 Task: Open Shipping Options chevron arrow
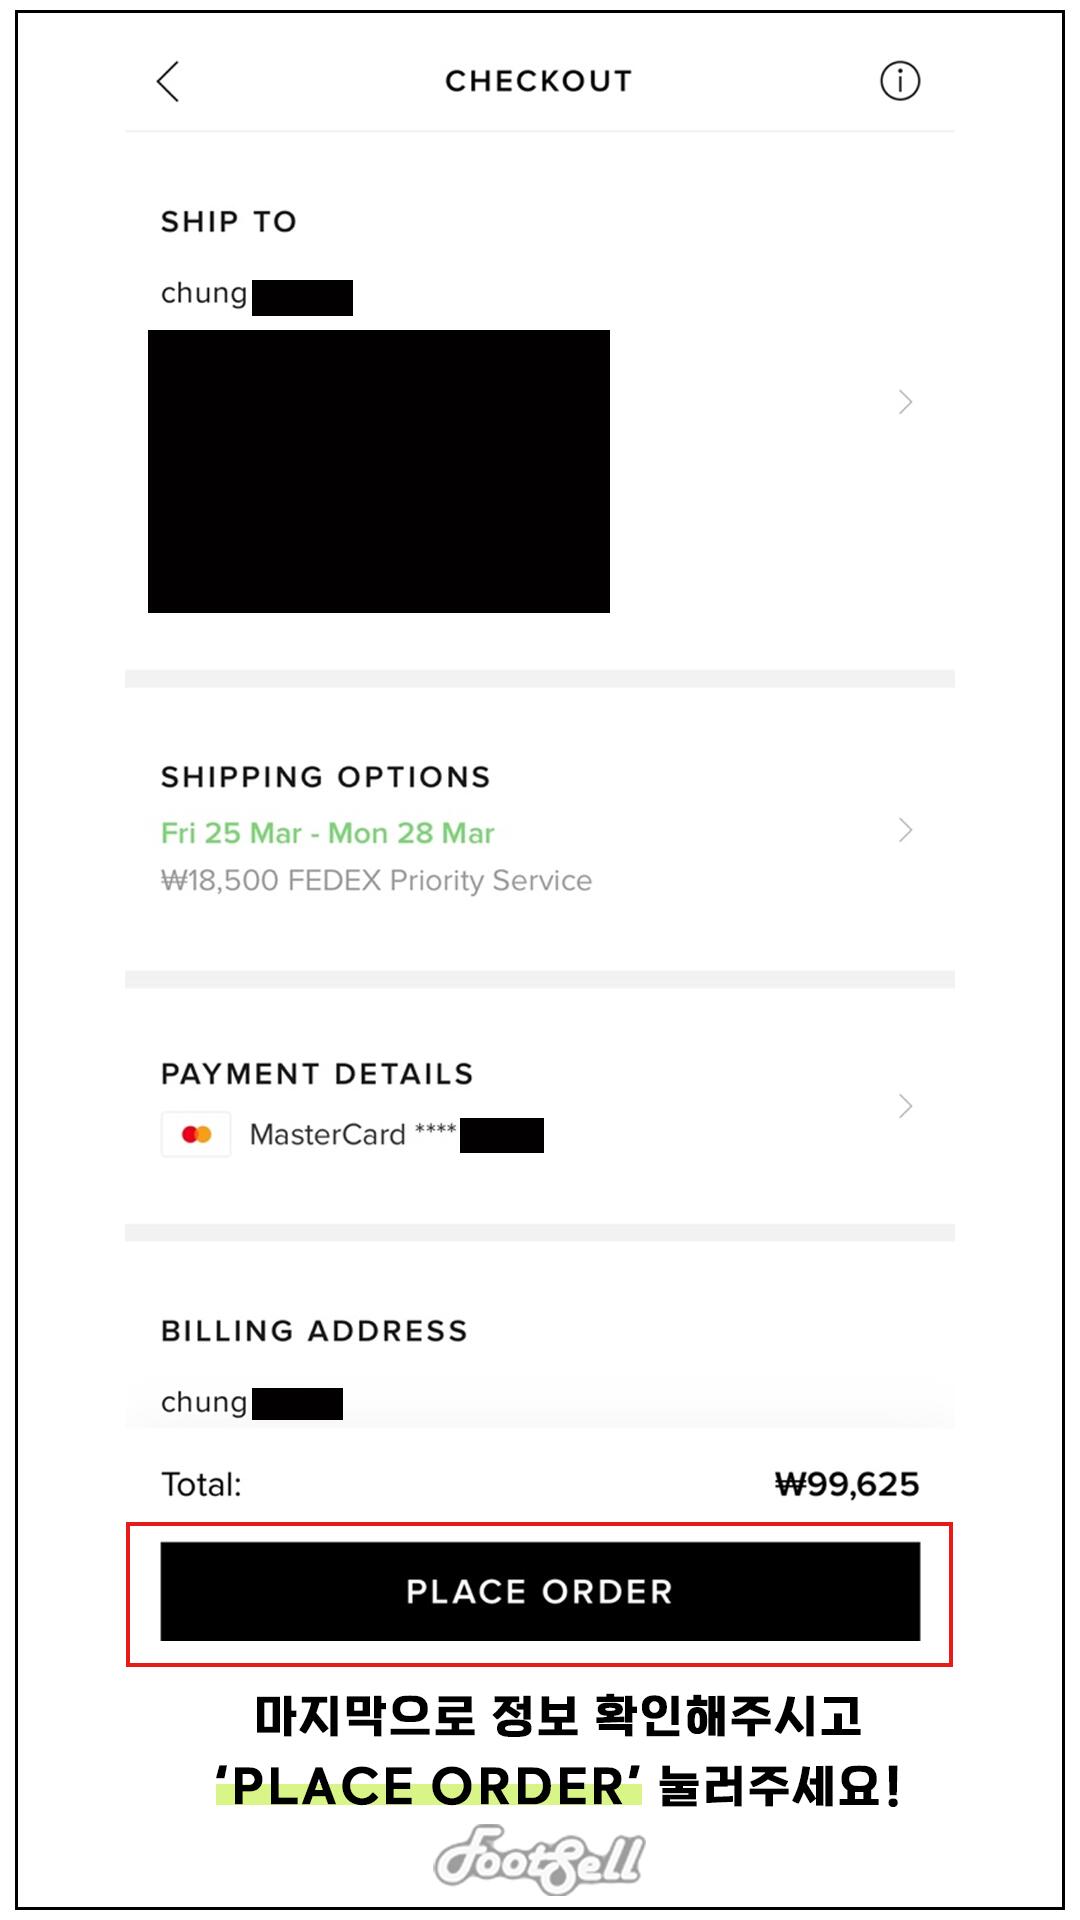coord(905,830)
